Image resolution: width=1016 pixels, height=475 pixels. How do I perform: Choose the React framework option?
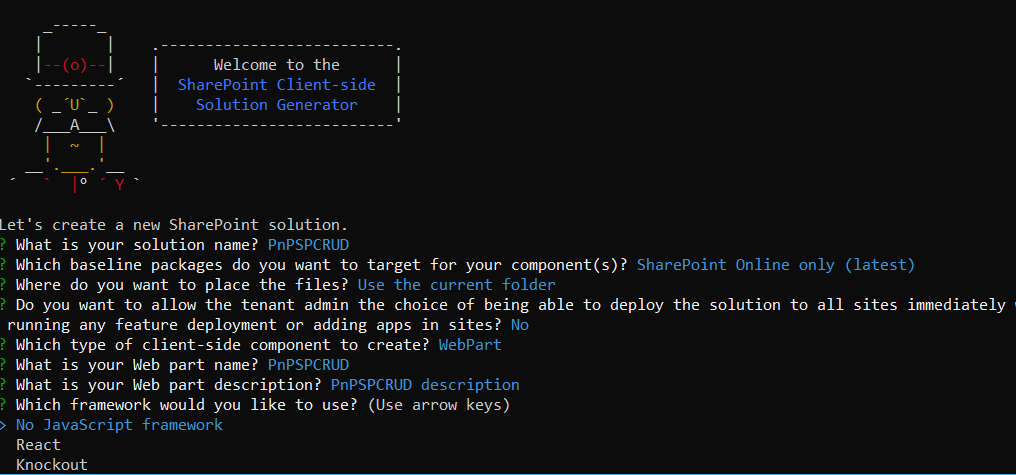(x=38, y=445)
